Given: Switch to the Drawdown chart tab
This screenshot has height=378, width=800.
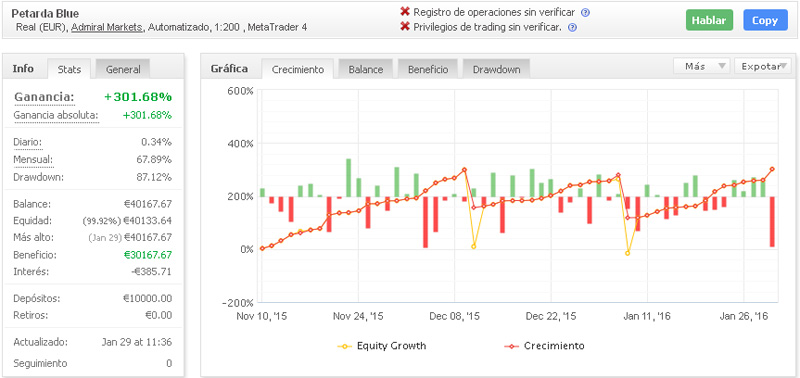Looking at the screenshot, I should [x=496, y=69].
